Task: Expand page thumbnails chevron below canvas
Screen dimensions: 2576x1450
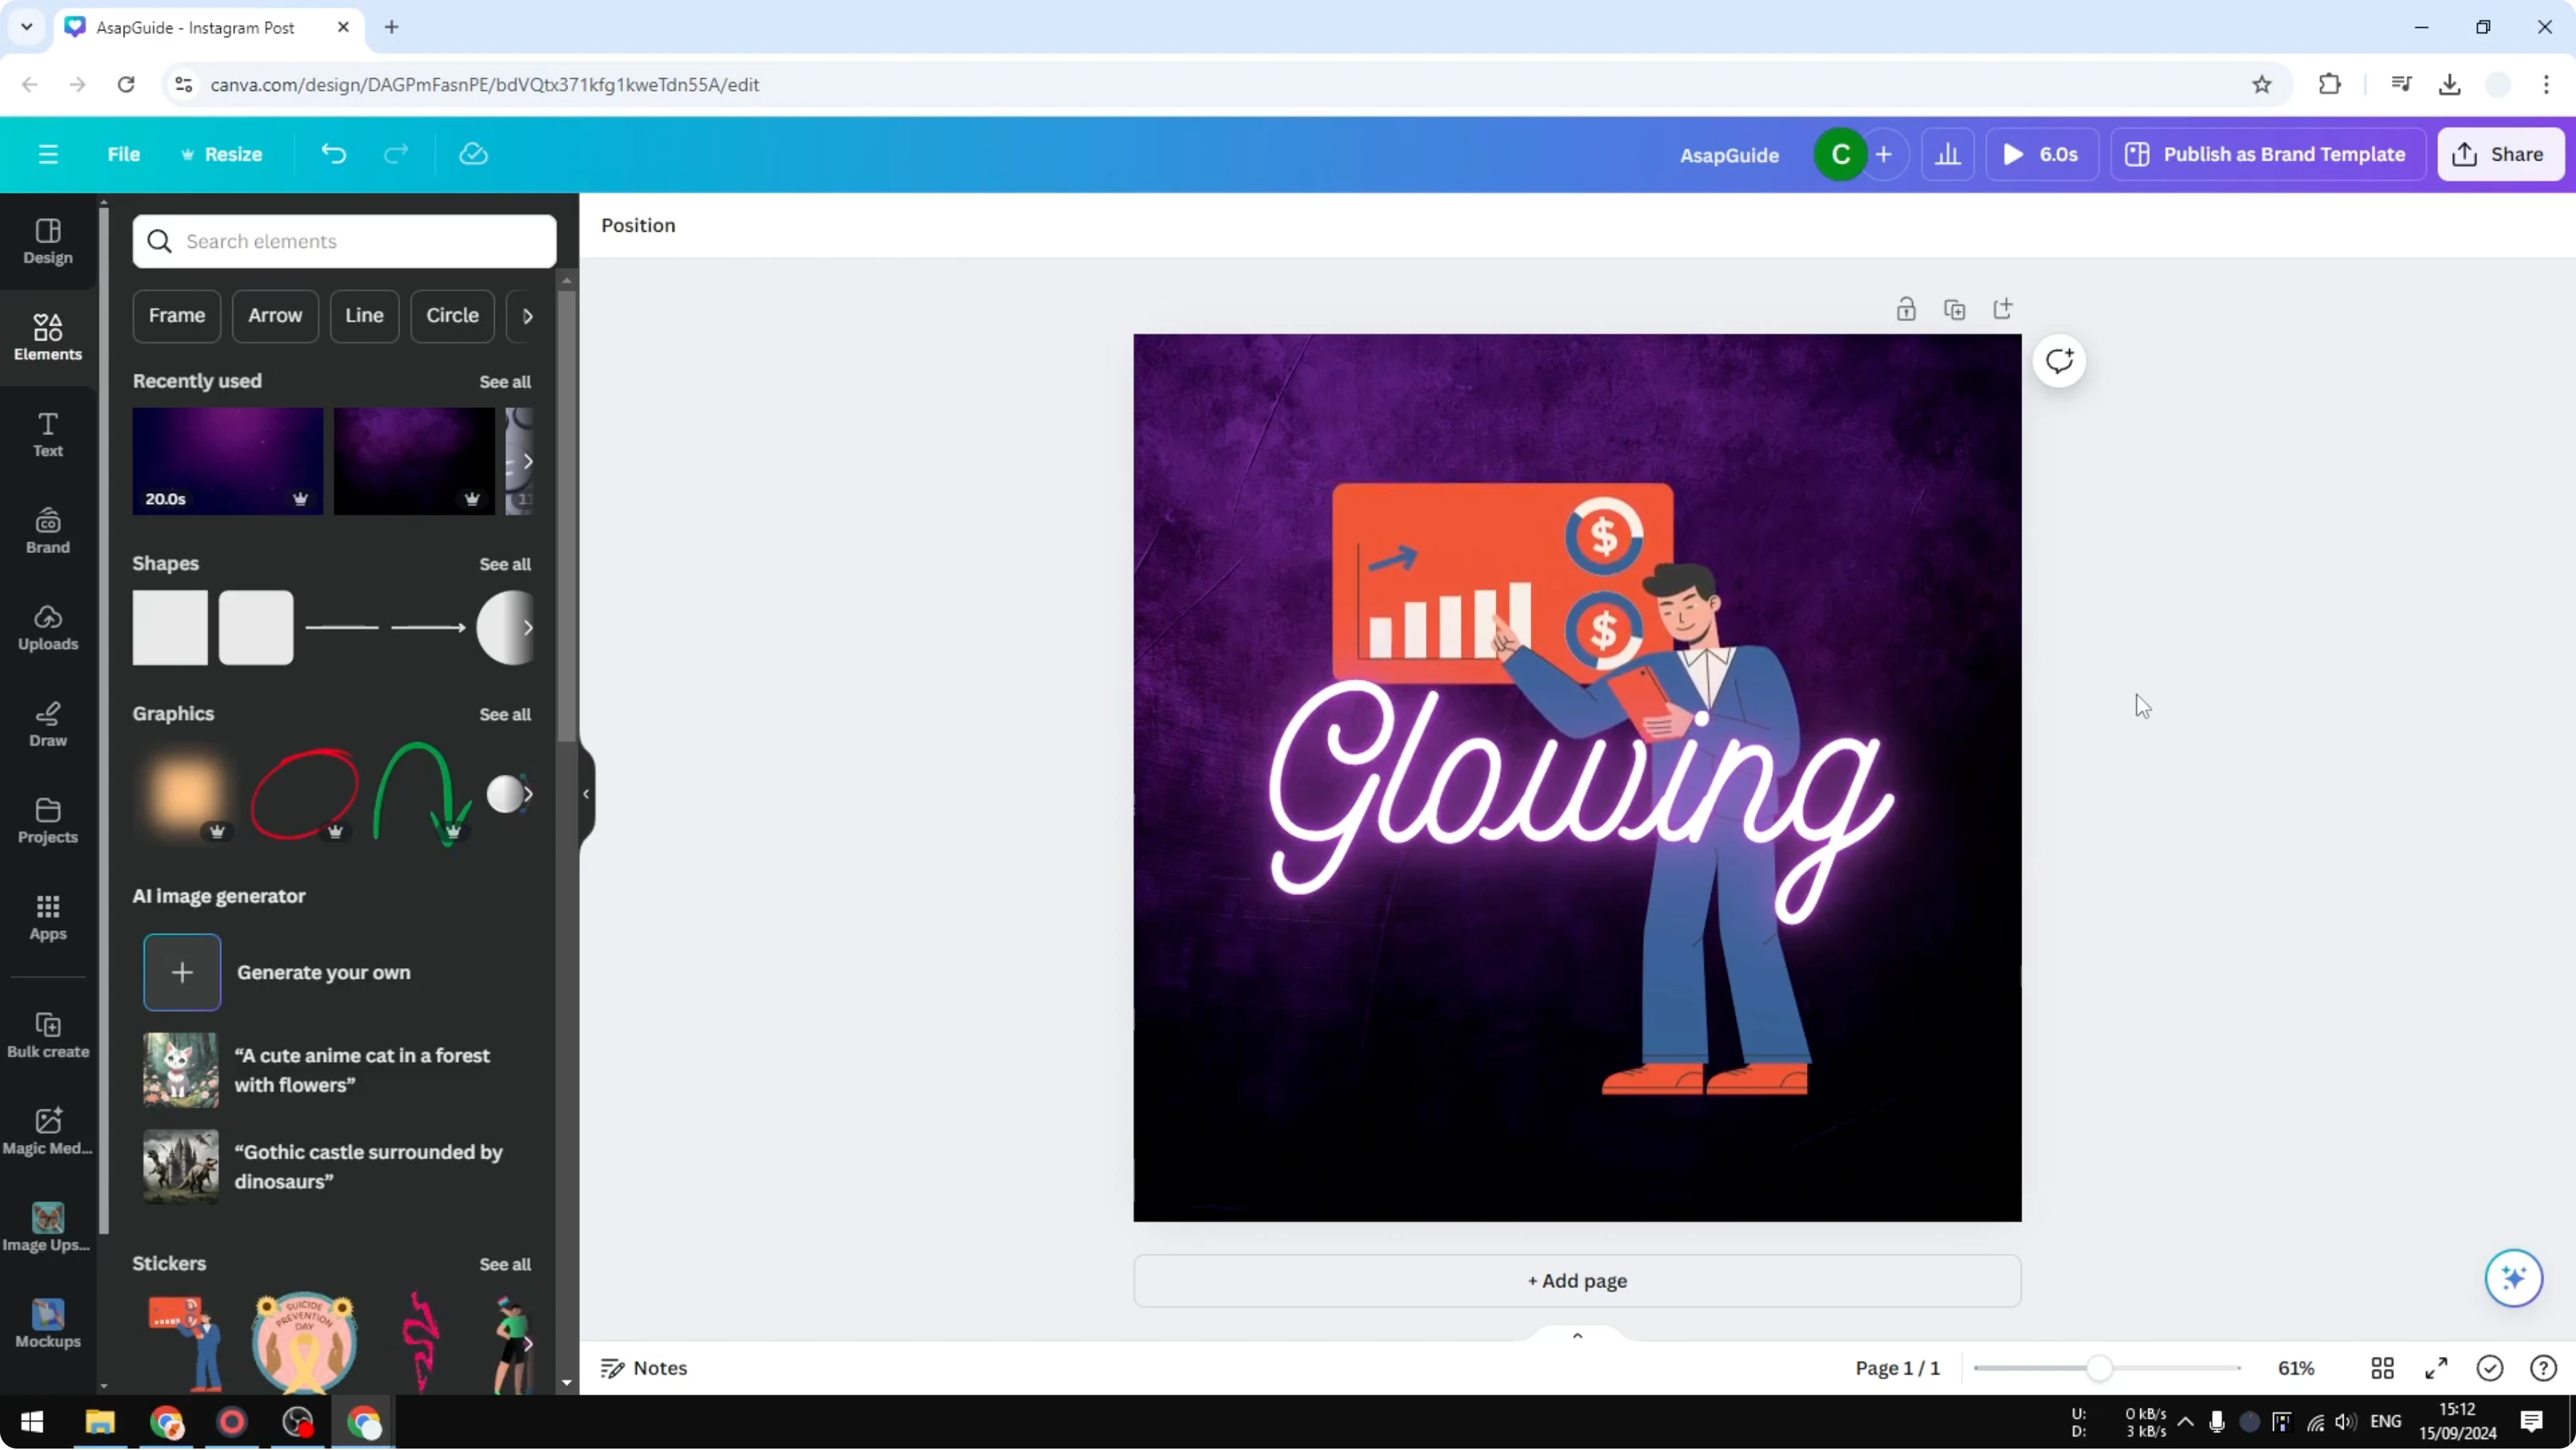Action: tap(1577, 1336)
